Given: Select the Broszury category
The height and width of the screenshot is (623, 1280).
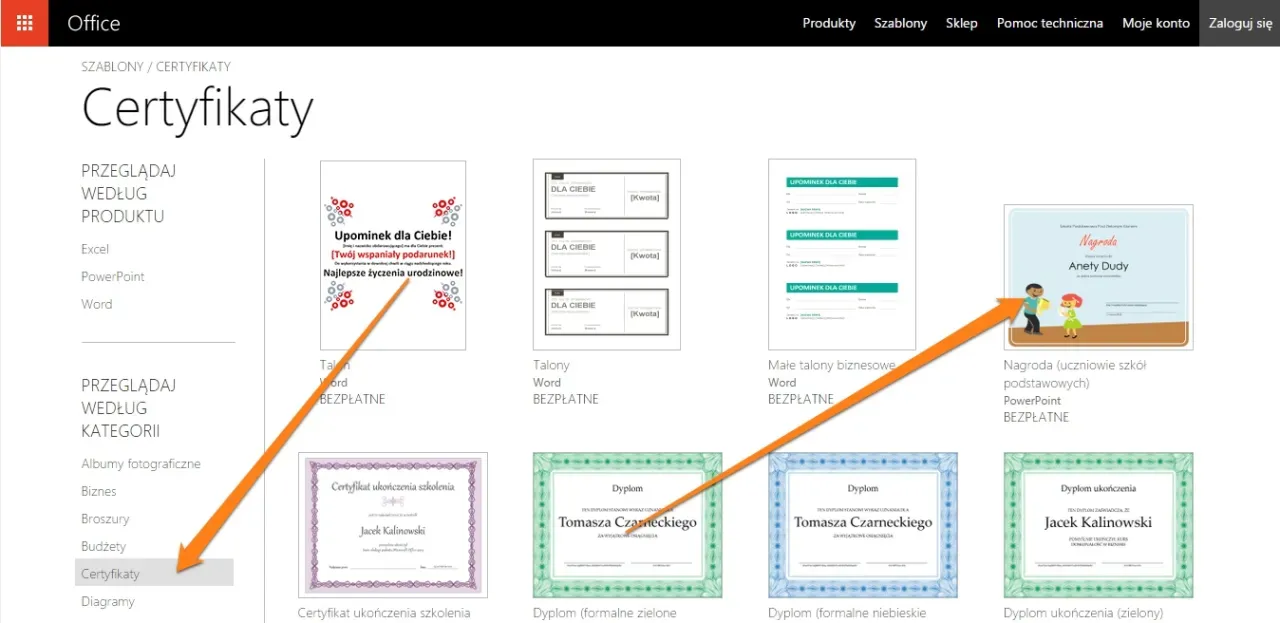Looking at the screenshot, I should click(x=105, y=519).
